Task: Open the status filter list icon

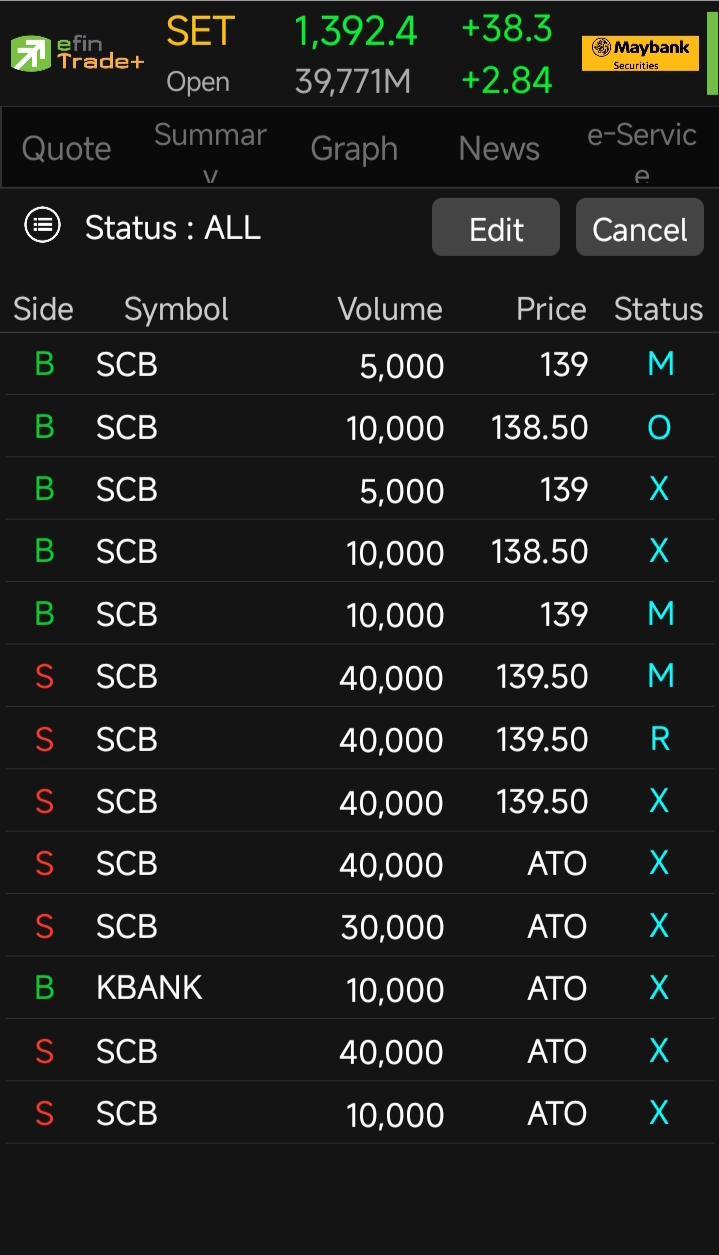Action: (42, 226)
